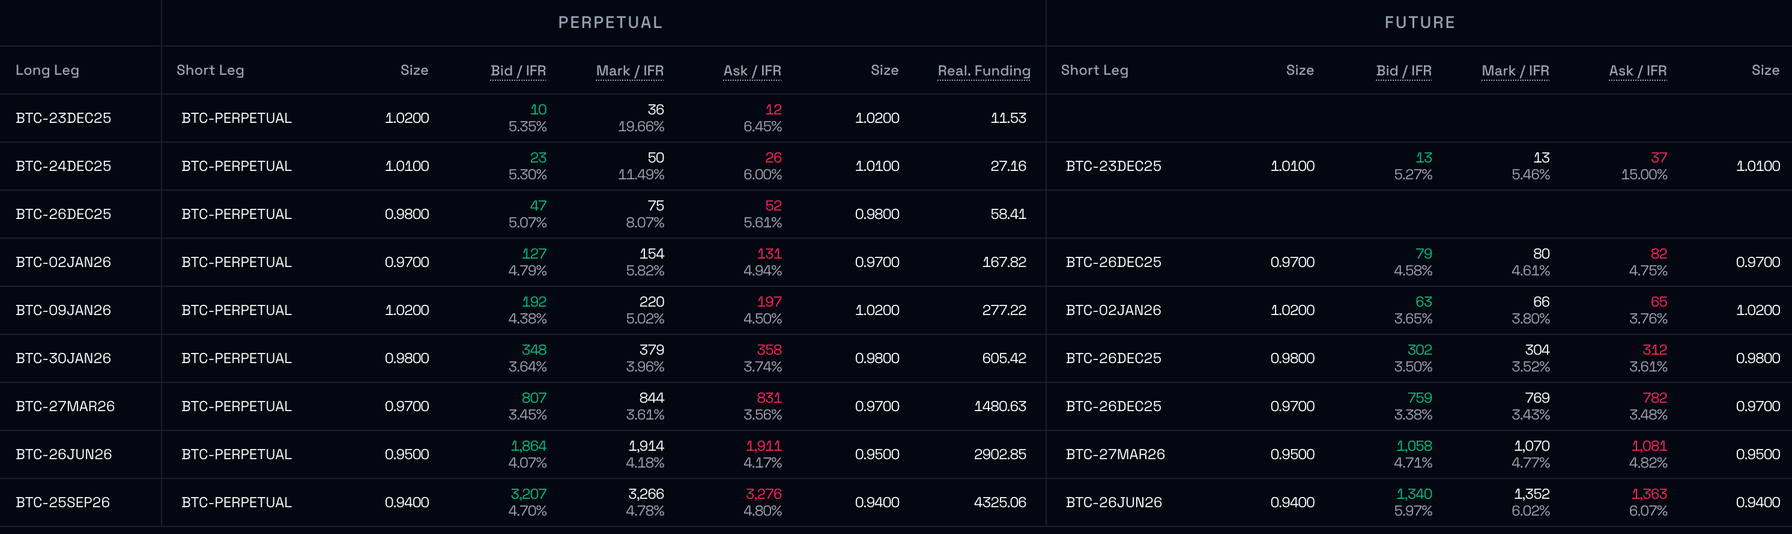Image resolution: width=1792 pixels, height=534 pixels.
Task: Click Ask / IFR header under Future
Action: (1637, 70)
